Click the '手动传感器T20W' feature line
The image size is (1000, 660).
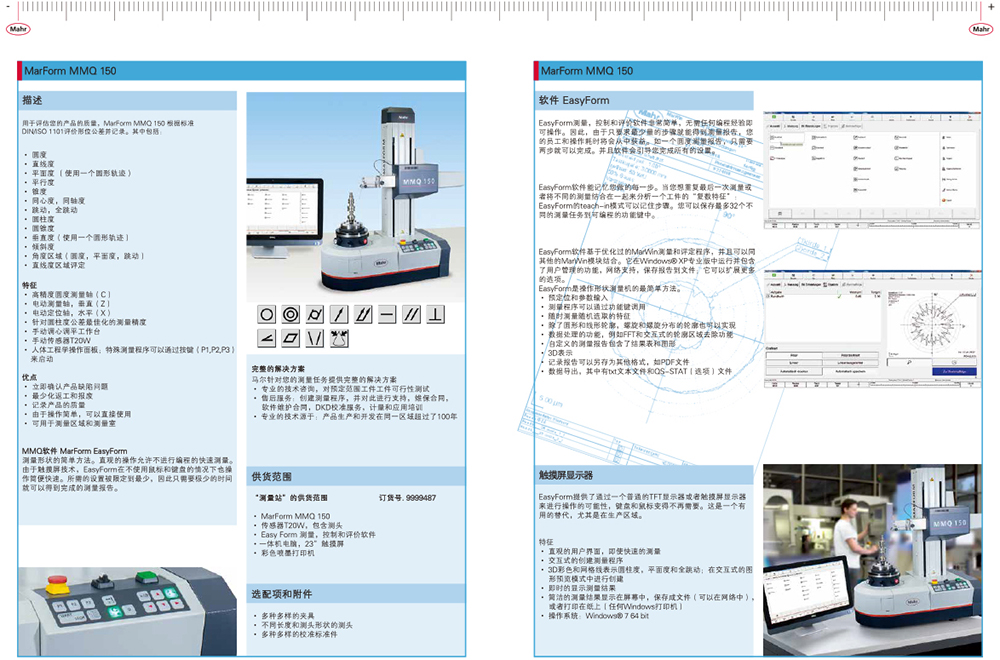(62, 341)
